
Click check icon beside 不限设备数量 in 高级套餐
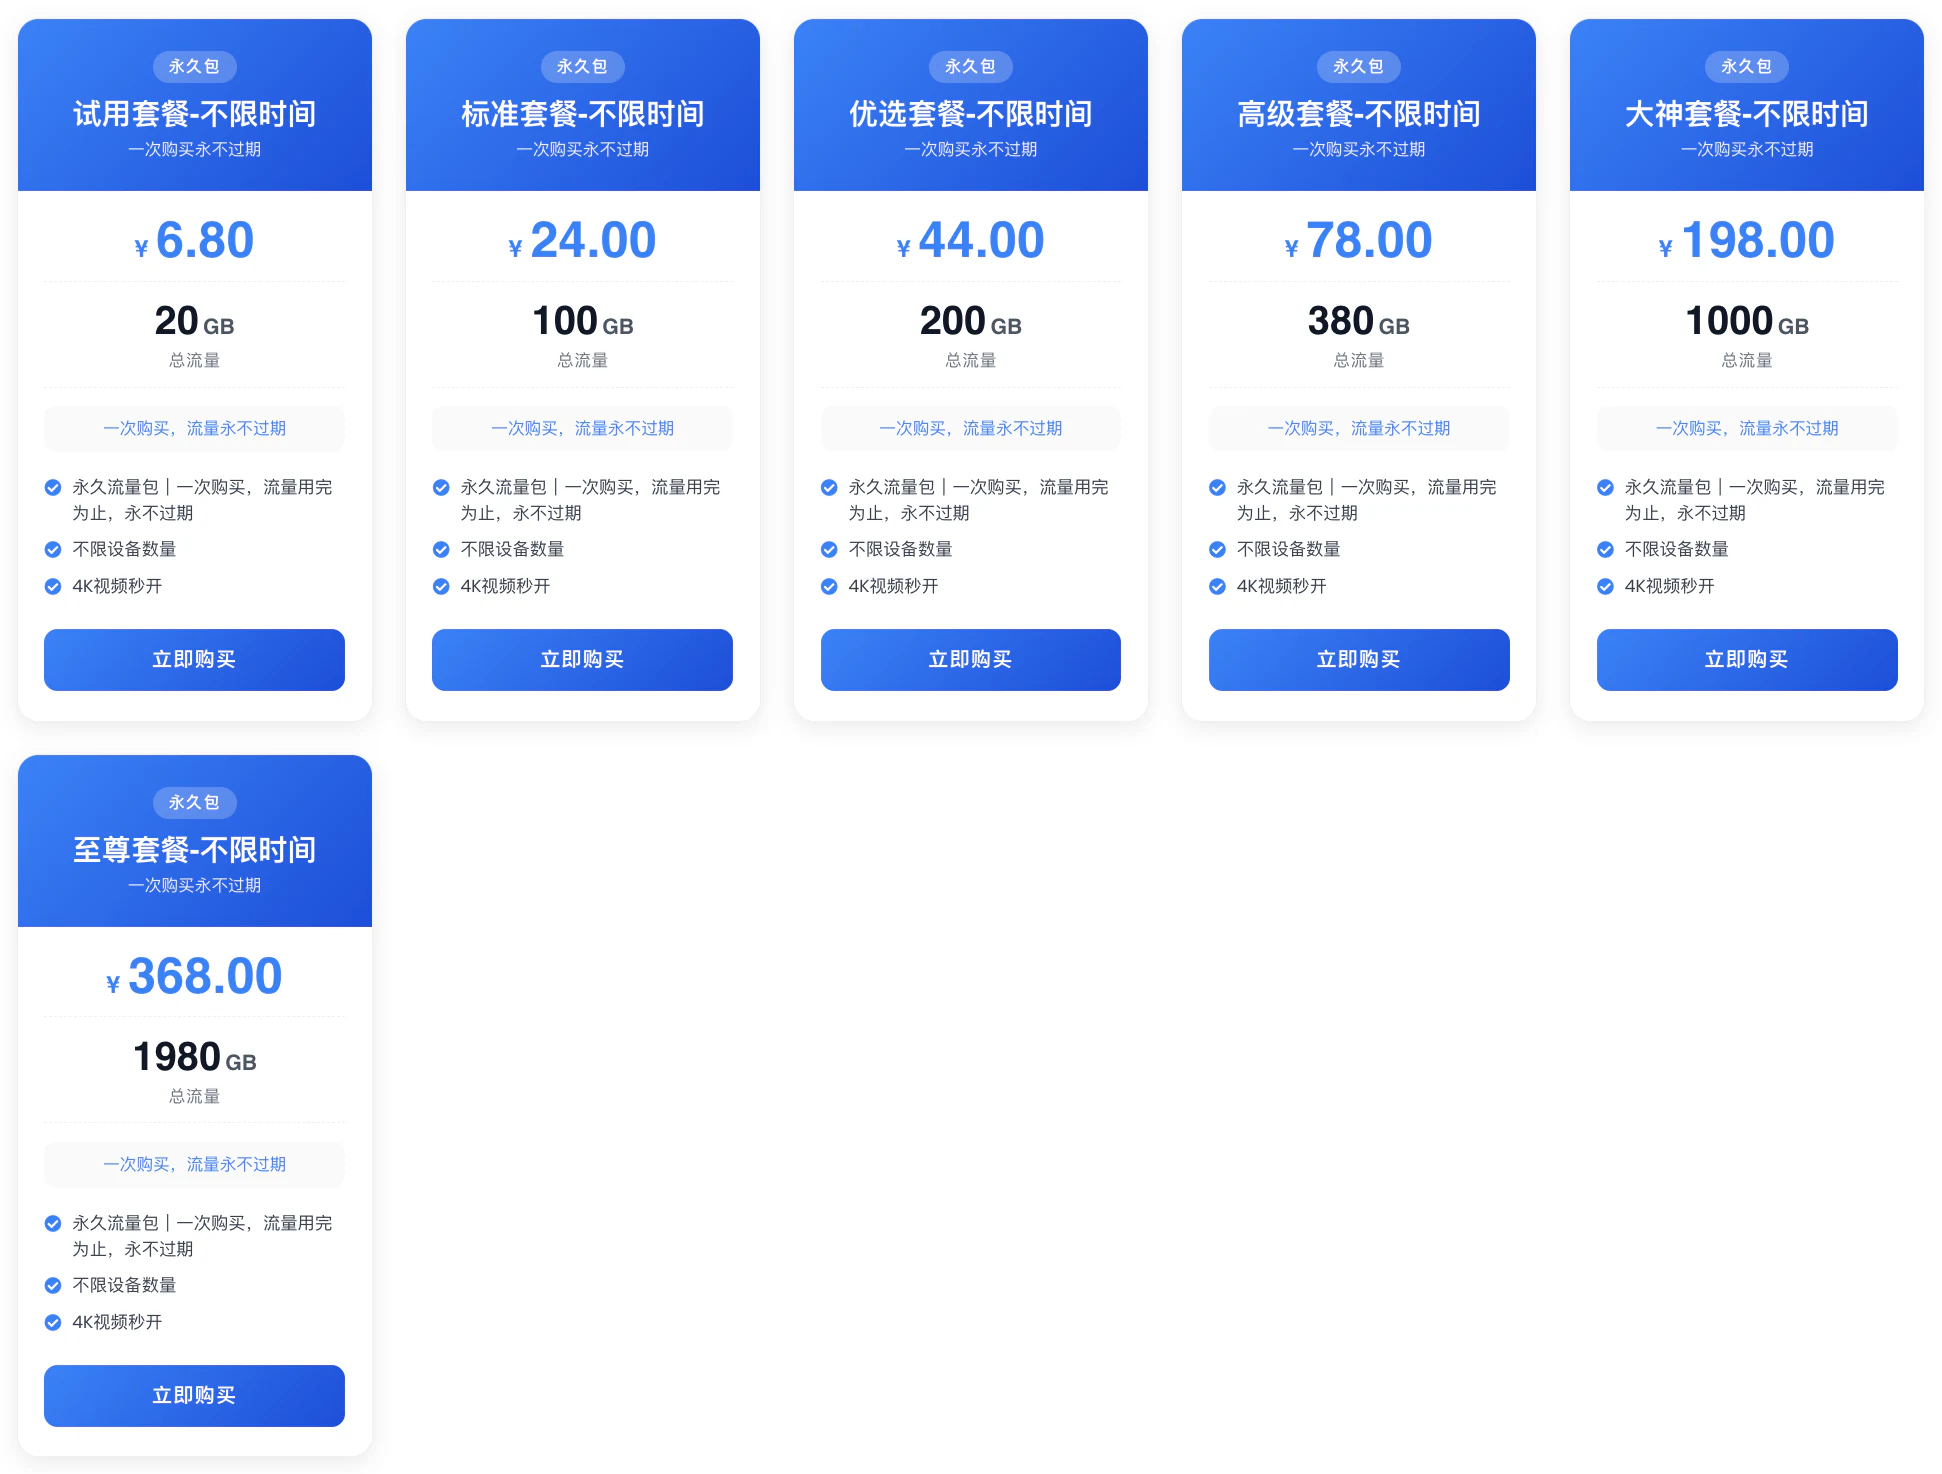coord(1217,549)
